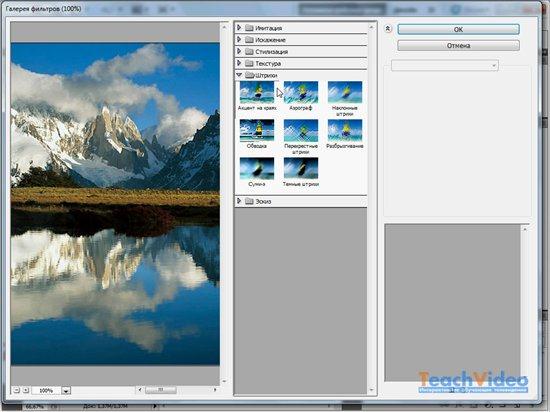Image resolution: width=550 pixels, height=412 pixels.
Task: Collapse the Штрихи folder triangle
Action: coord(239,75)
